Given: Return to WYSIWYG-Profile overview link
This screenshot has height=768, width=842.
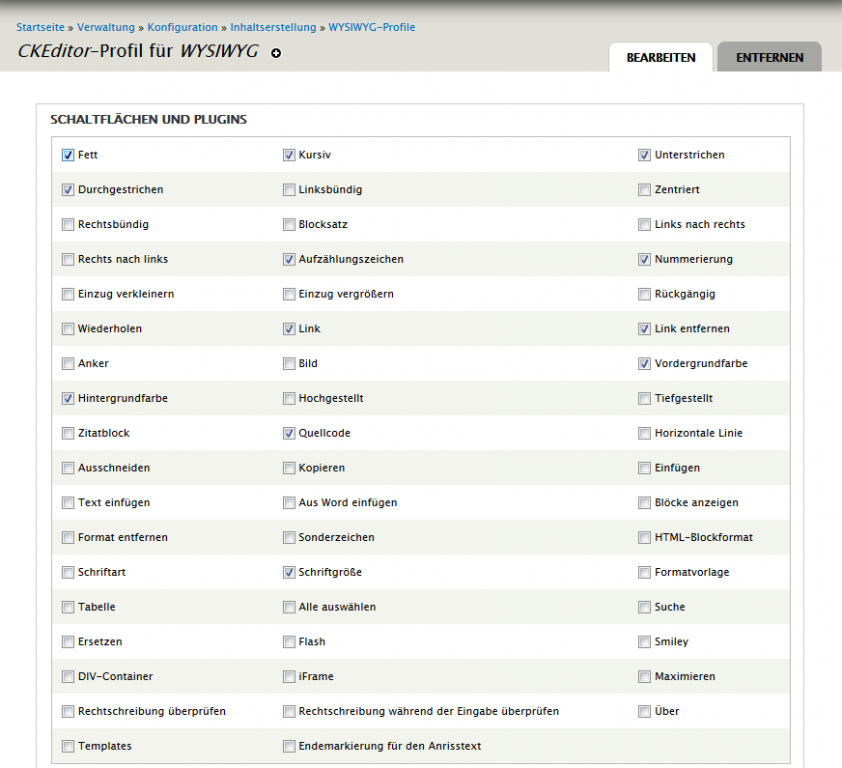Looking at the screenshot, I should click(372, 27).
